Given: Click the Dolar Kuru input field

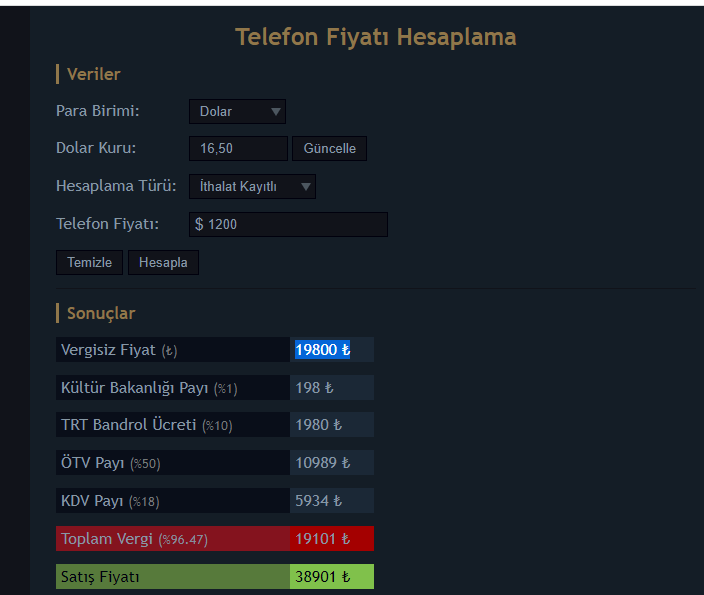Looking at the screenshot, I should point(238,149).
